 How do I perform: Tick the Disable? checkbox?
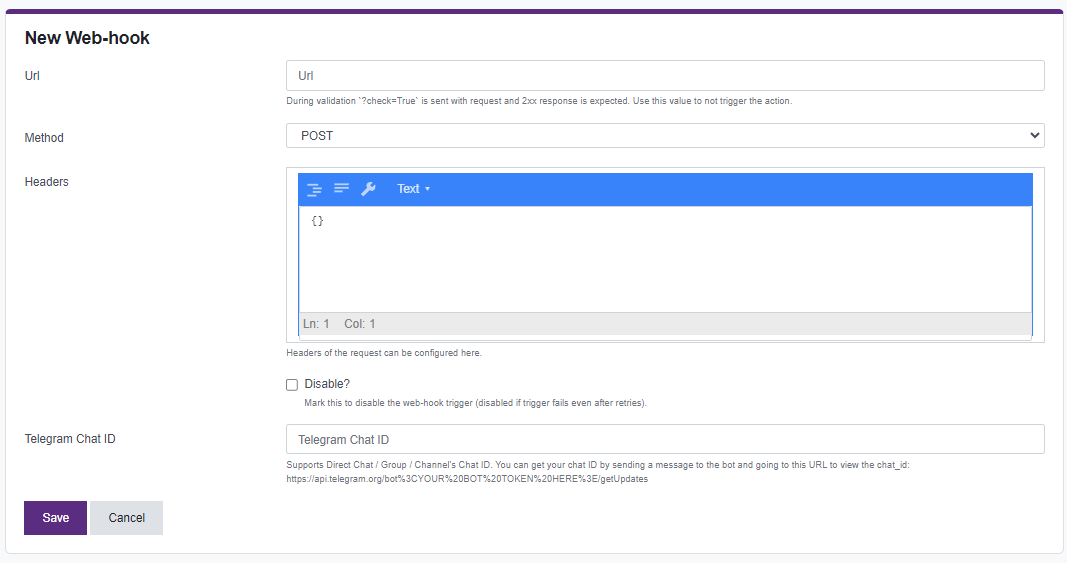point(292,385)
